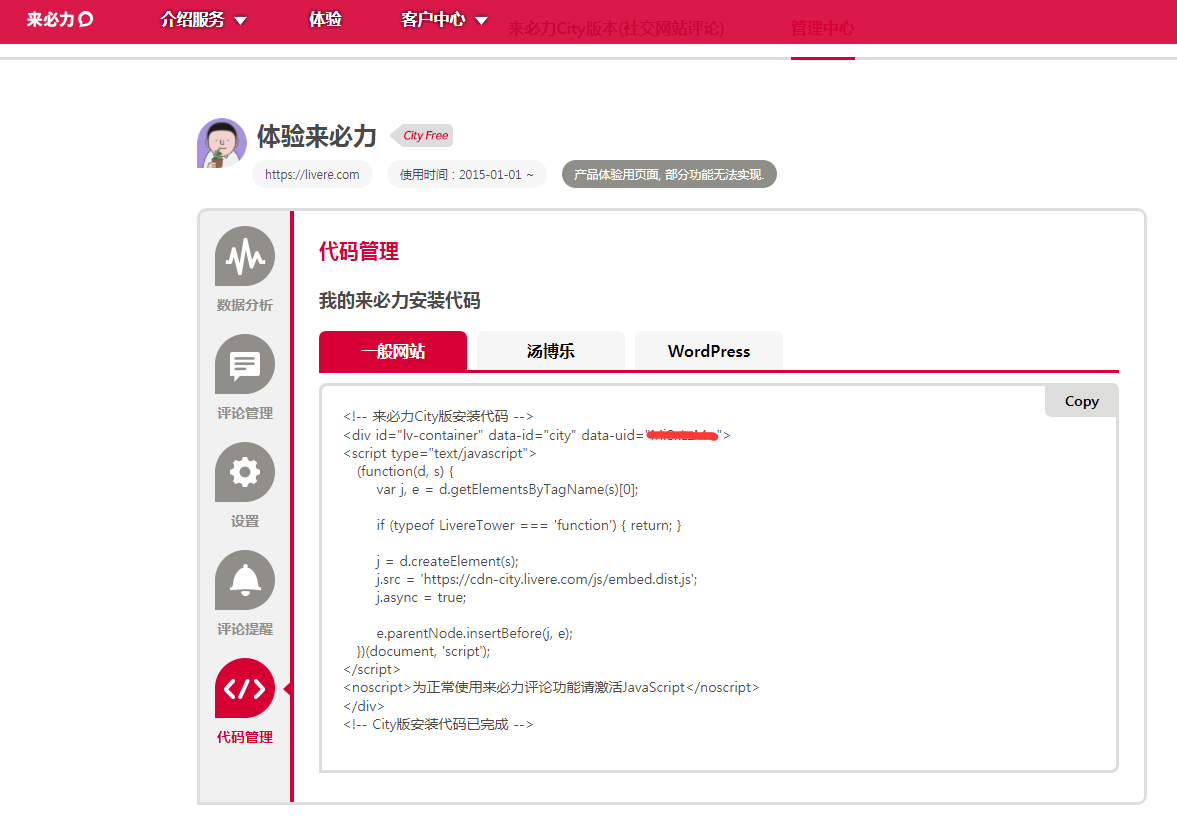Click the noscript code line
This screenshot has height=838, width=1177.
coord(551,687)
